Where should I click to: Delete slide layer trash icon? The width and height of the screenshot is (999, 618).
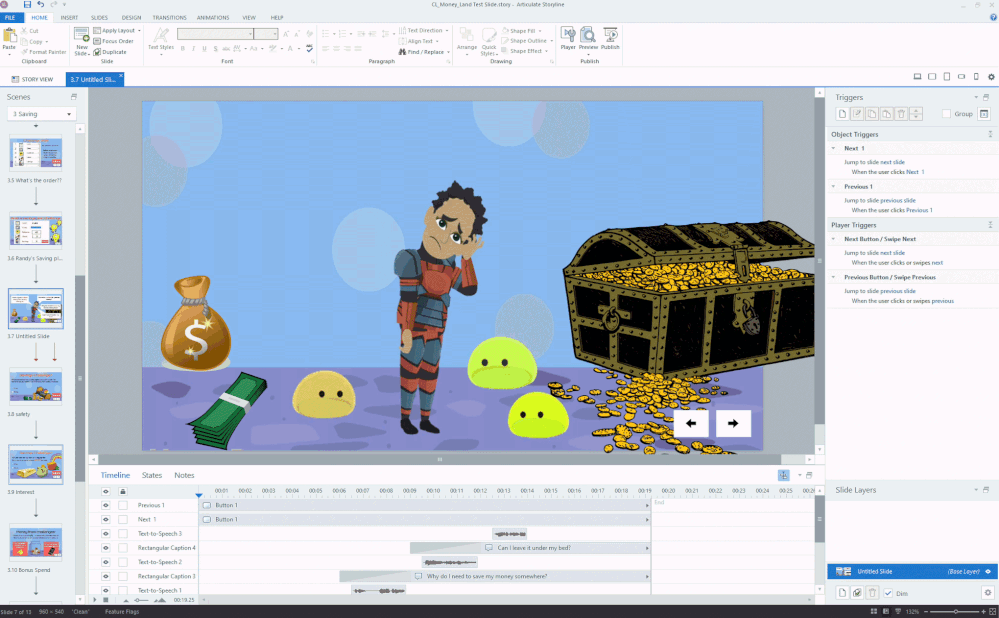point(872,593)
